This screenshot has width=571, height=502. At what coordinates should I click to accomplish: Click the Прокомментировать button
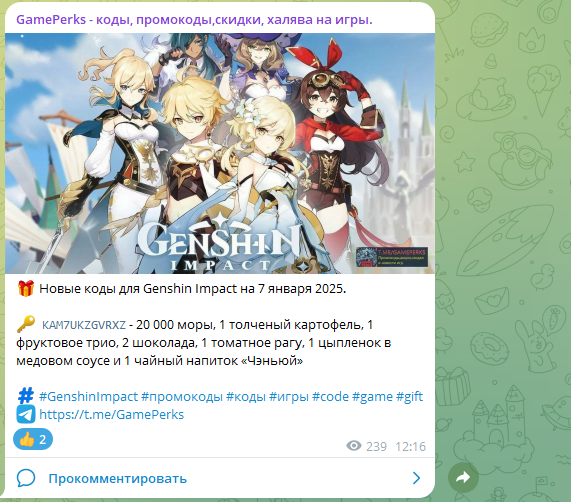(x=117, y=478)
